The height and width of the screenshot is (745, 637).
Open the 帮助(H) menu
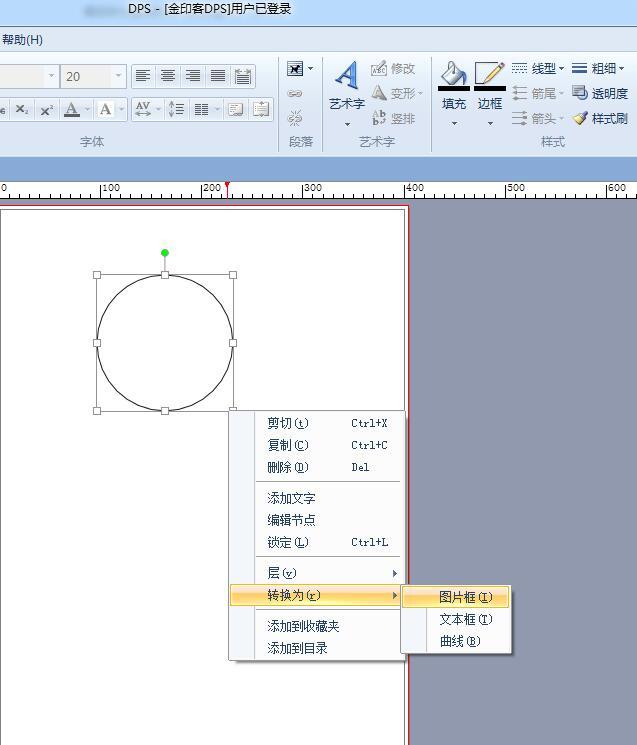[22, 40]
